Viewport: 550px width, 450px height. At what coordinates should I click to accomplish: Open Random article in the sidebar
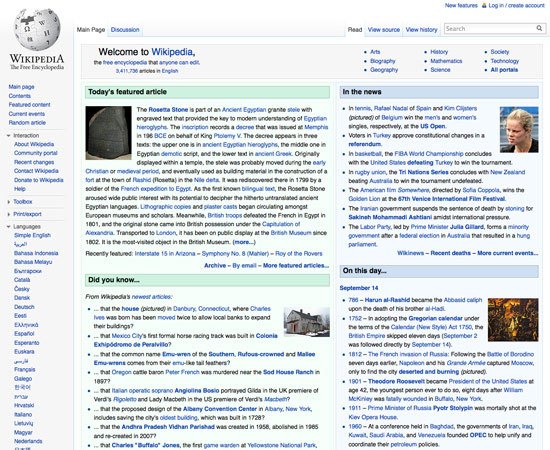[x=27, y=122]
